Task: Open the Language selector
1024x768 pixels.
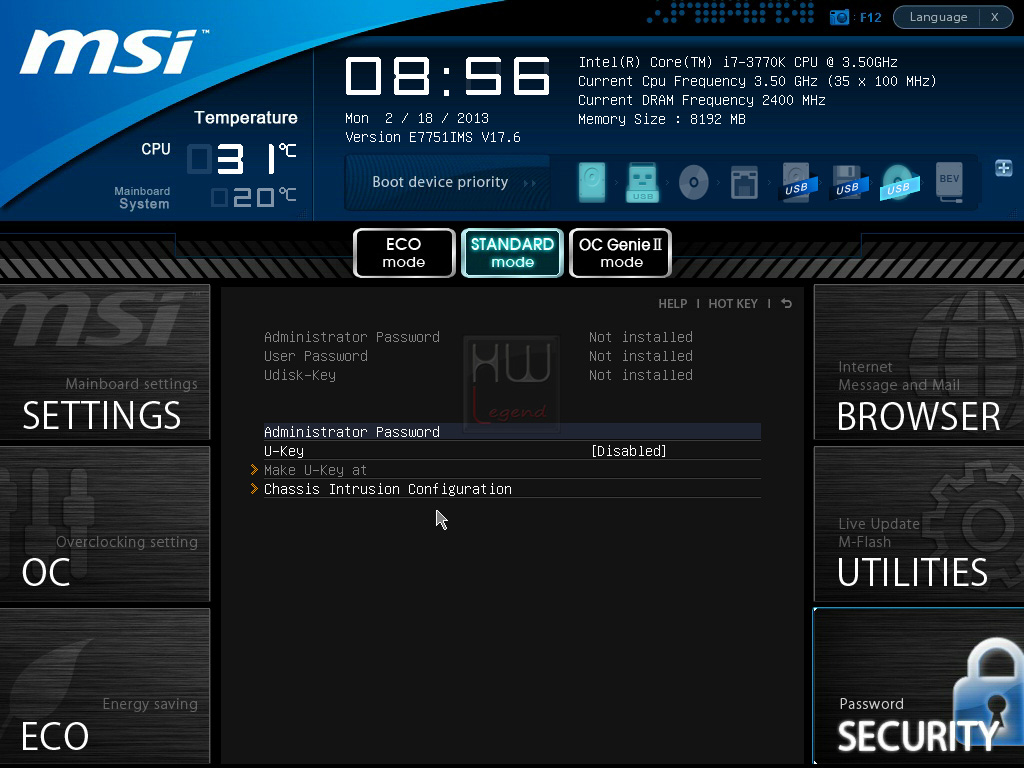Action: point(938,17)
